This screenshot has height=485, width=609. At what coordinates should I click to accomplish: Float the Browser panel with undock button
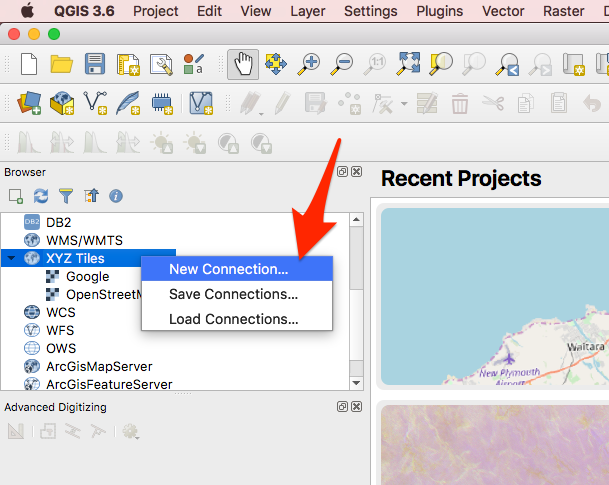click(x=342, y=172)
